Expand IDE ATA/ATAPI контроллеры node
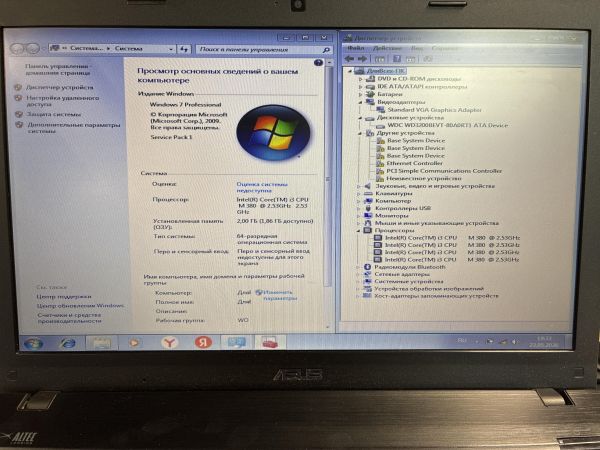600x450 pixels. coord(360,87)
